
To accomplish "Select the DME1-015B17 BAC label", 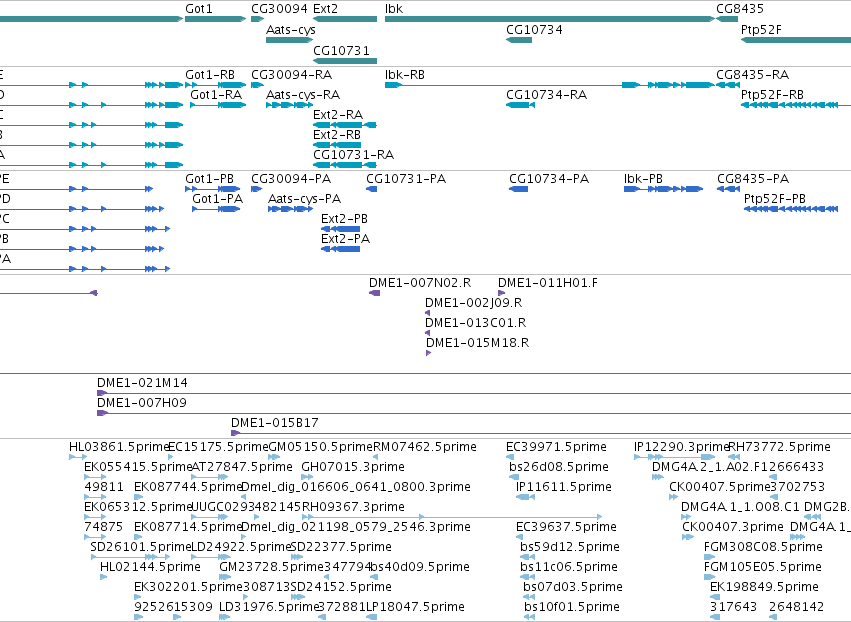I will coord(275,423).
